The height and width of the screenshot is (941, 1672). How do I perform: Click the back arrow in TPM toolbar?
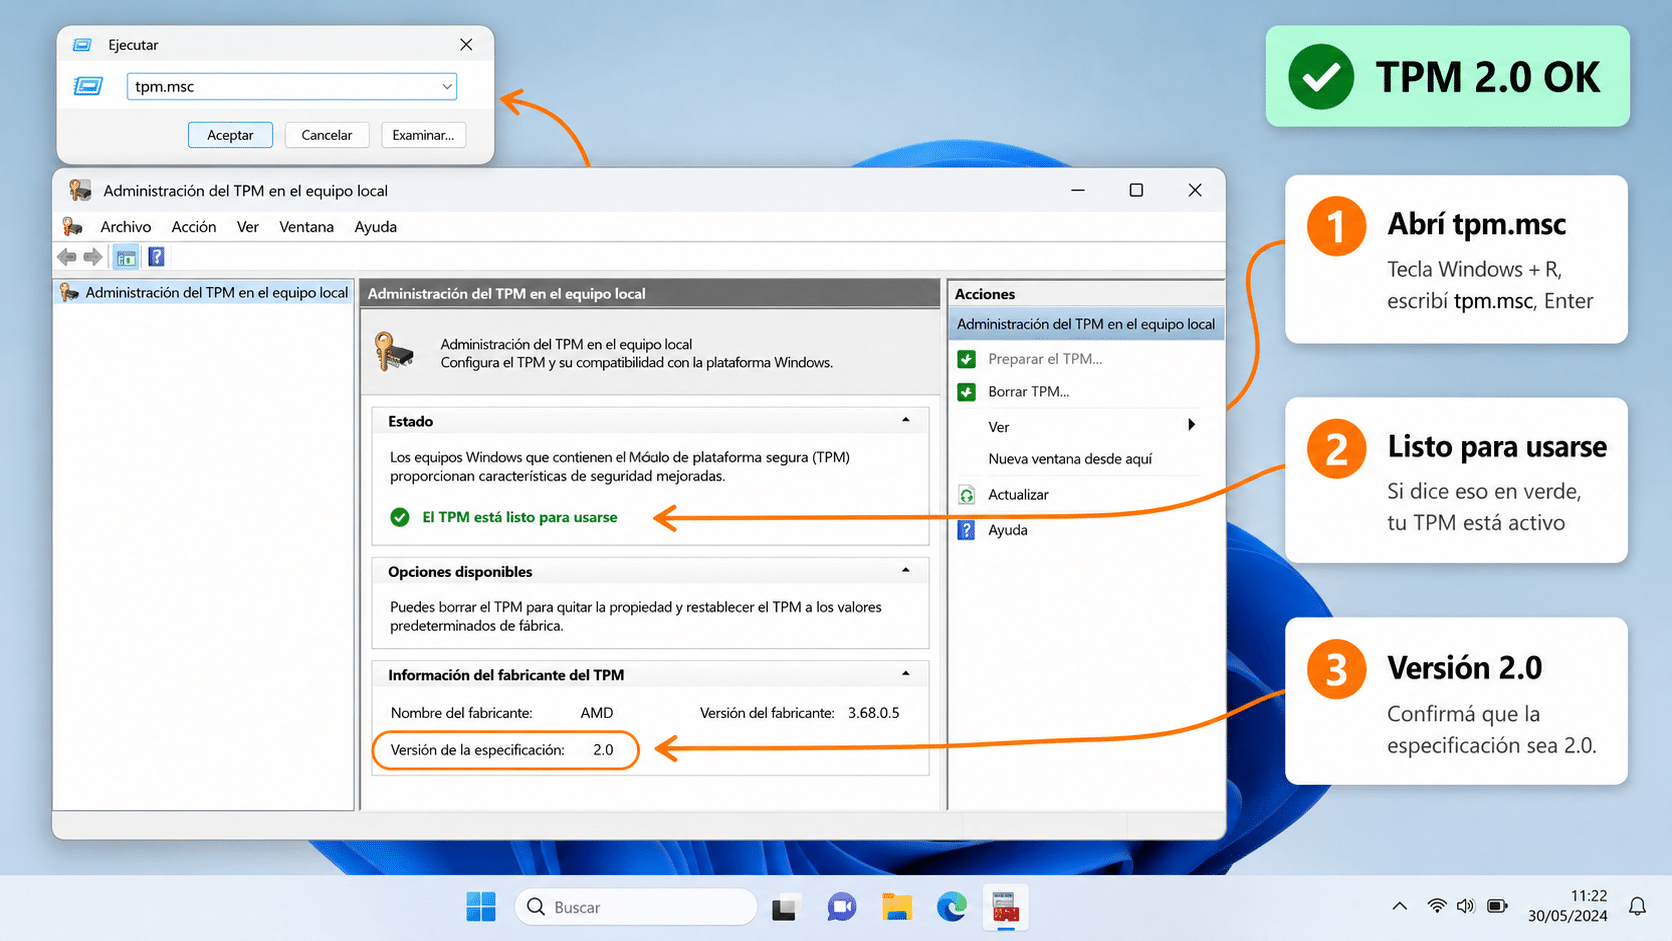[67, 257]
